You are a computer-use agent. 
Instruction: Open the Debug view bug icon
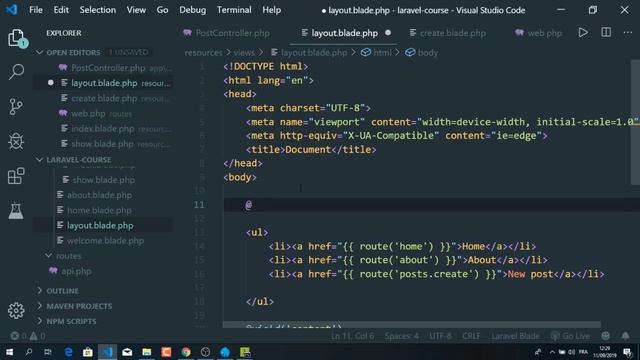pos(16,141)
